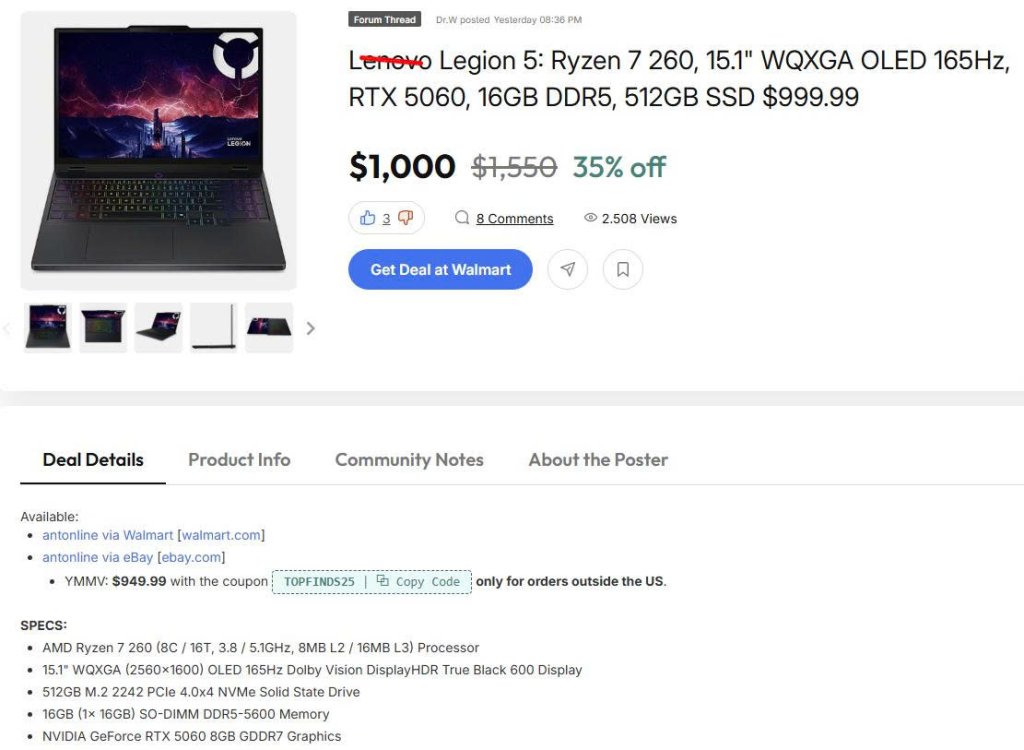The height and width of the screenshot is (750, 1024).
Task: Click the thumbs up vote icon
Action: pos(368,218)
